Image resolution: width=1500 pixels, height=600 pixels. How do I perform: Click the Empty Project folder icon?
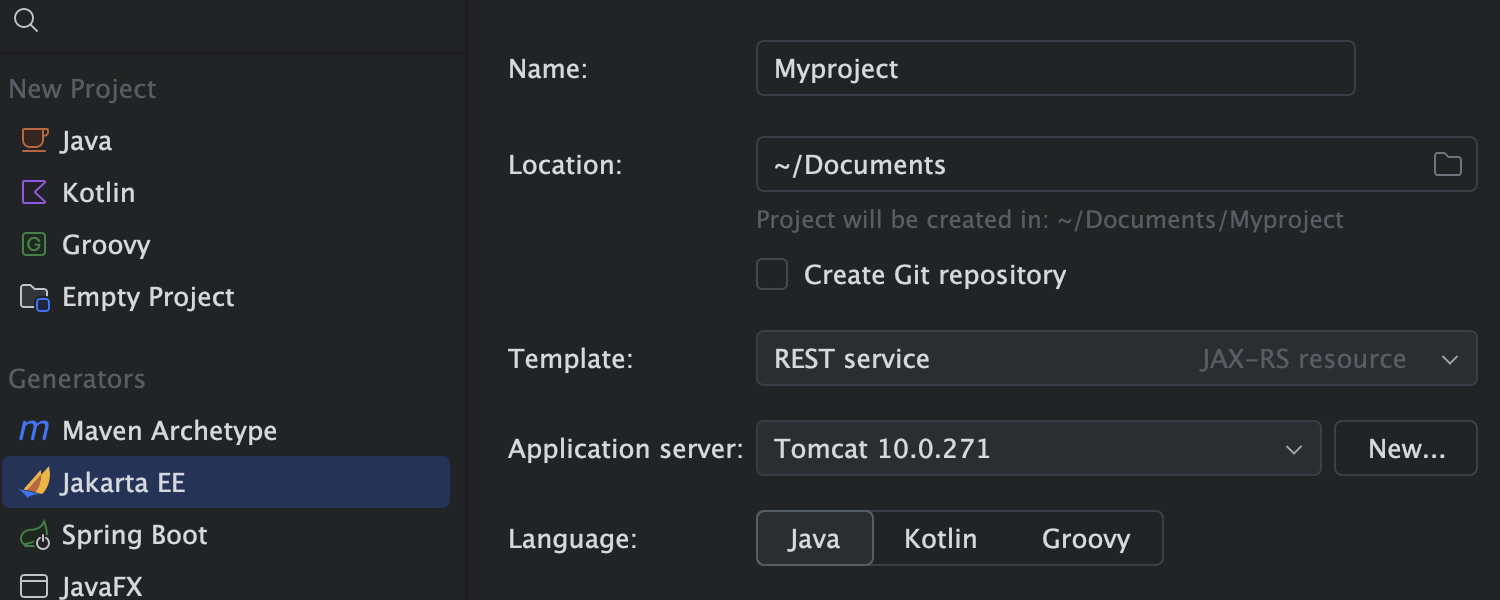[35, 297]
